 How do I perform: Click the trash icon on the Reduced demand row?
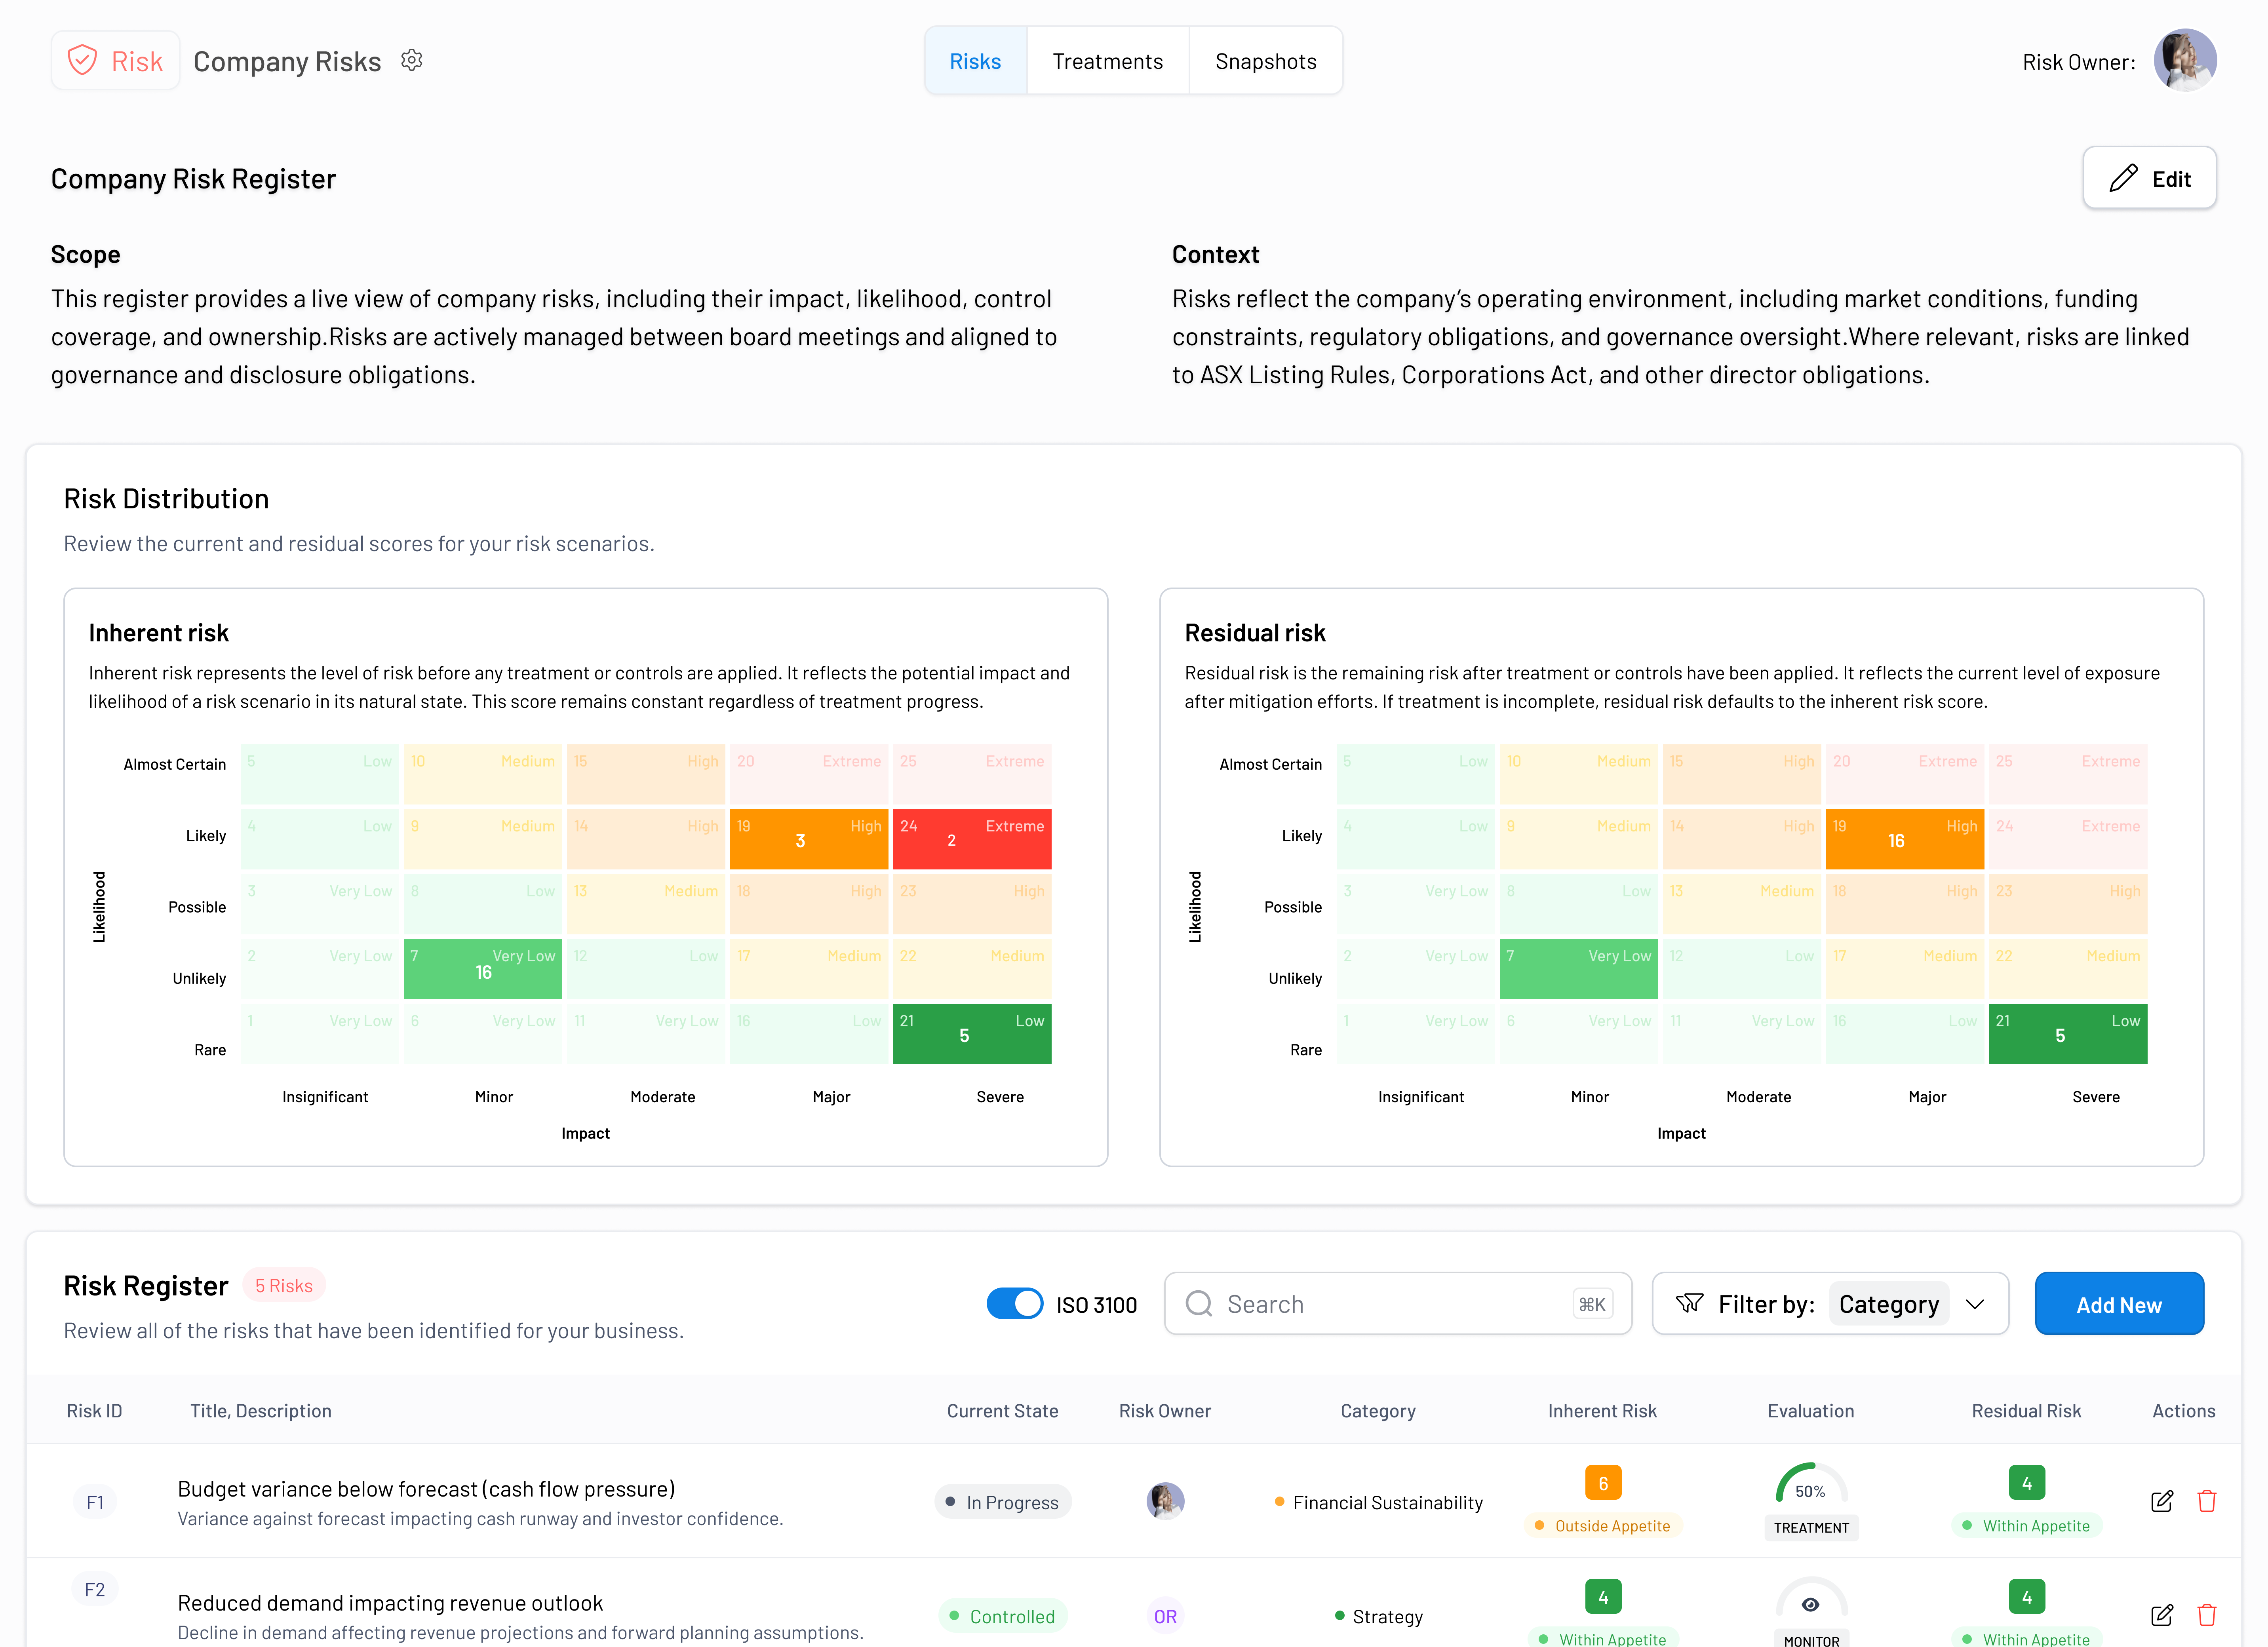coord(2208,1615)
